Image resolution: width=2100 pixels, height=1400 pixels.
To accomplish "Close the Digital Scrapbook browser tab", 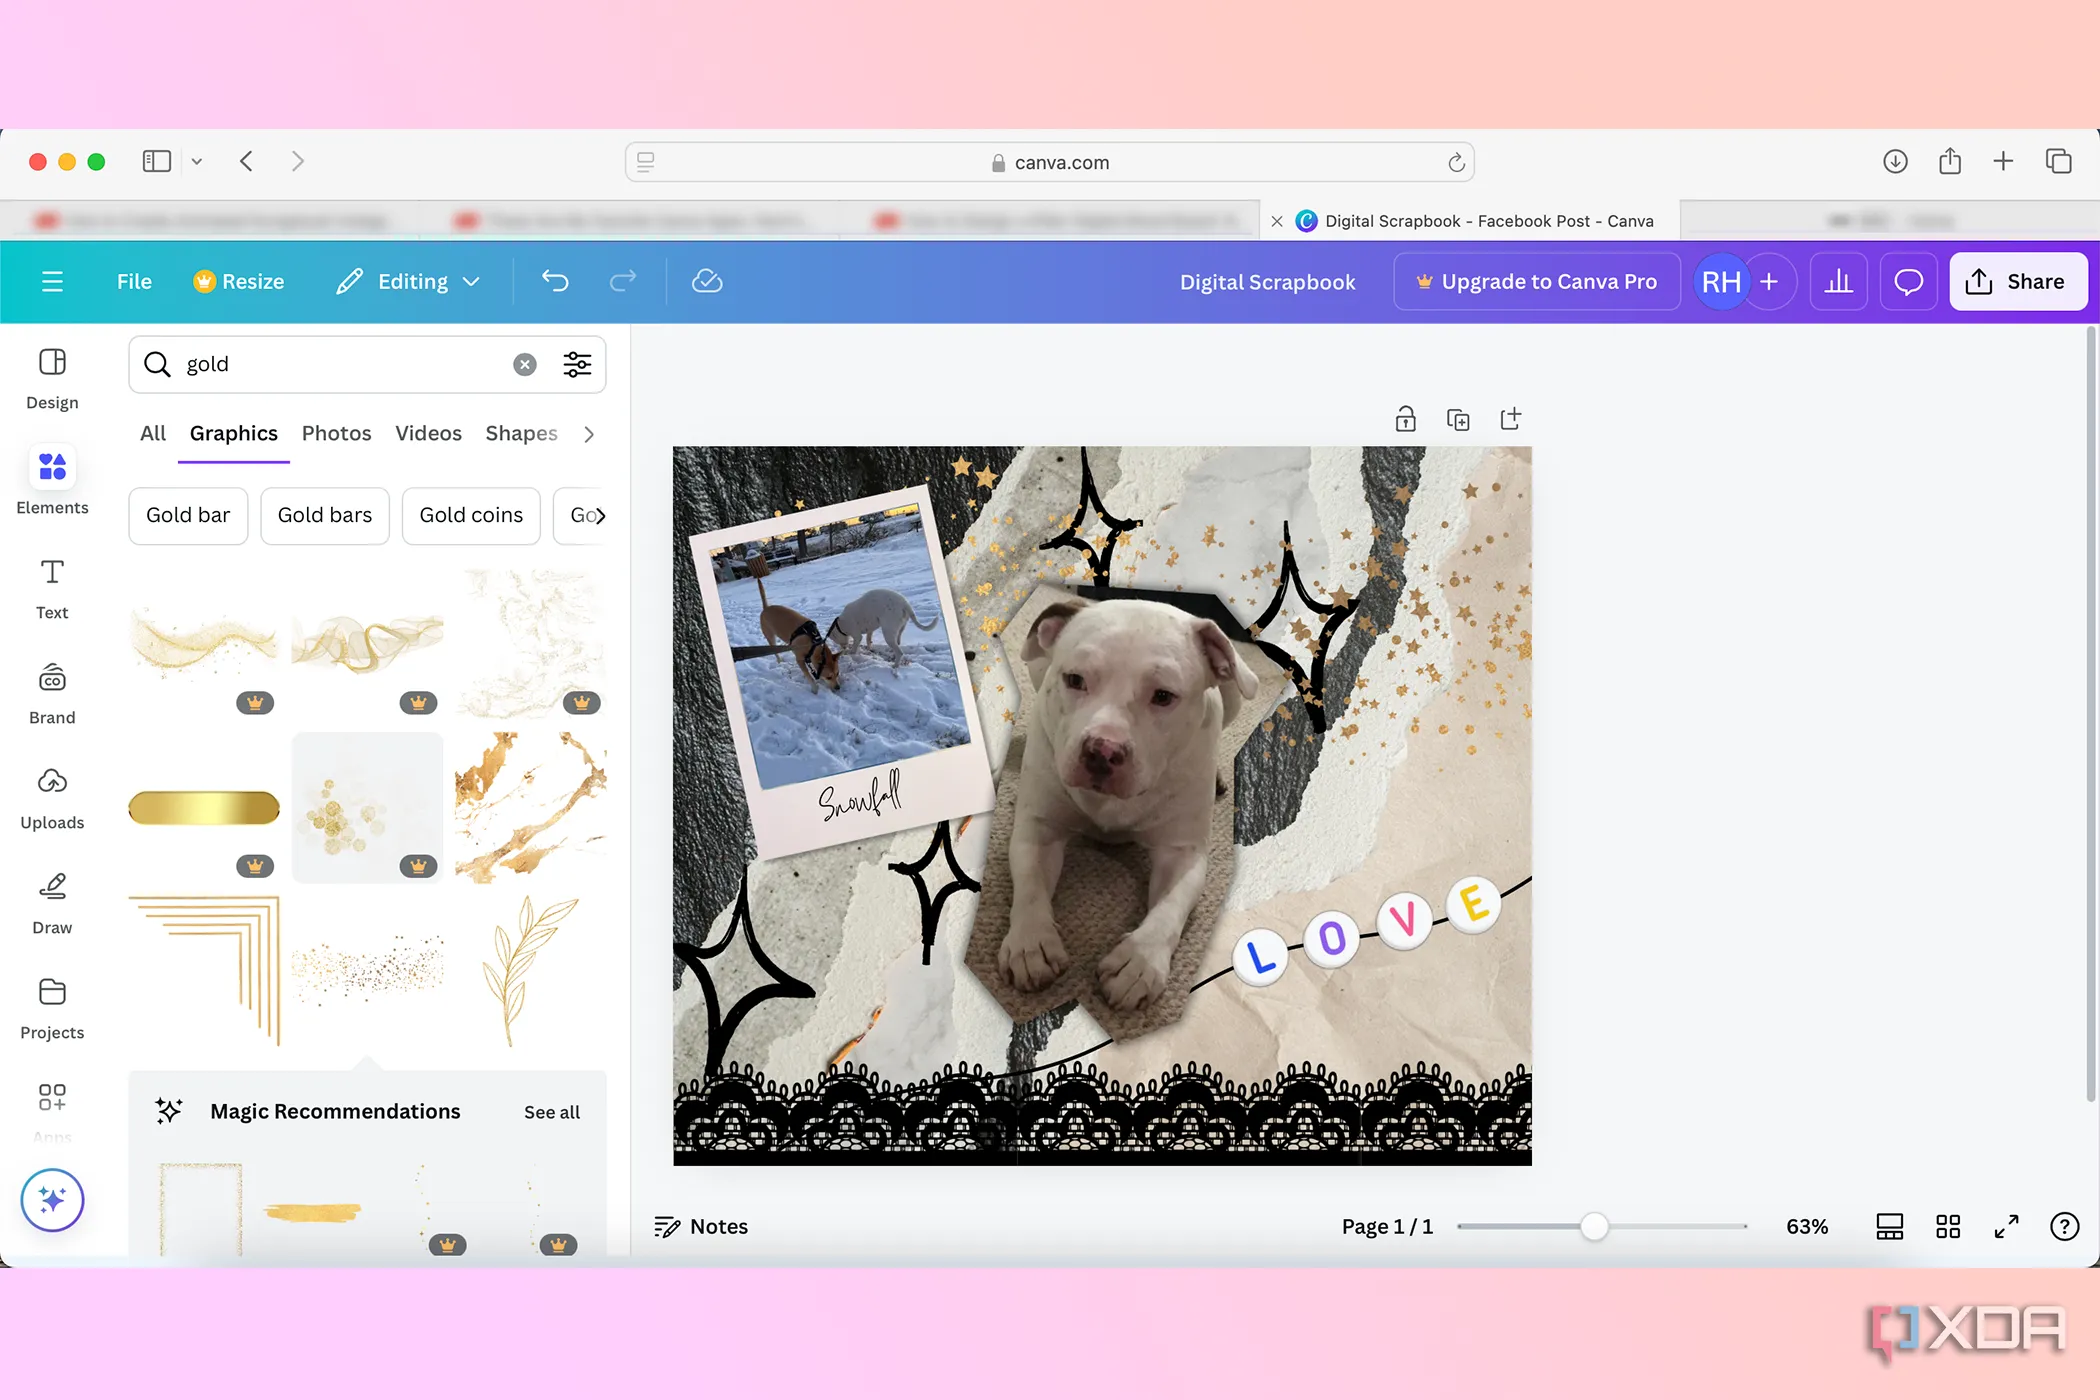I will [x=1277, y=221].
